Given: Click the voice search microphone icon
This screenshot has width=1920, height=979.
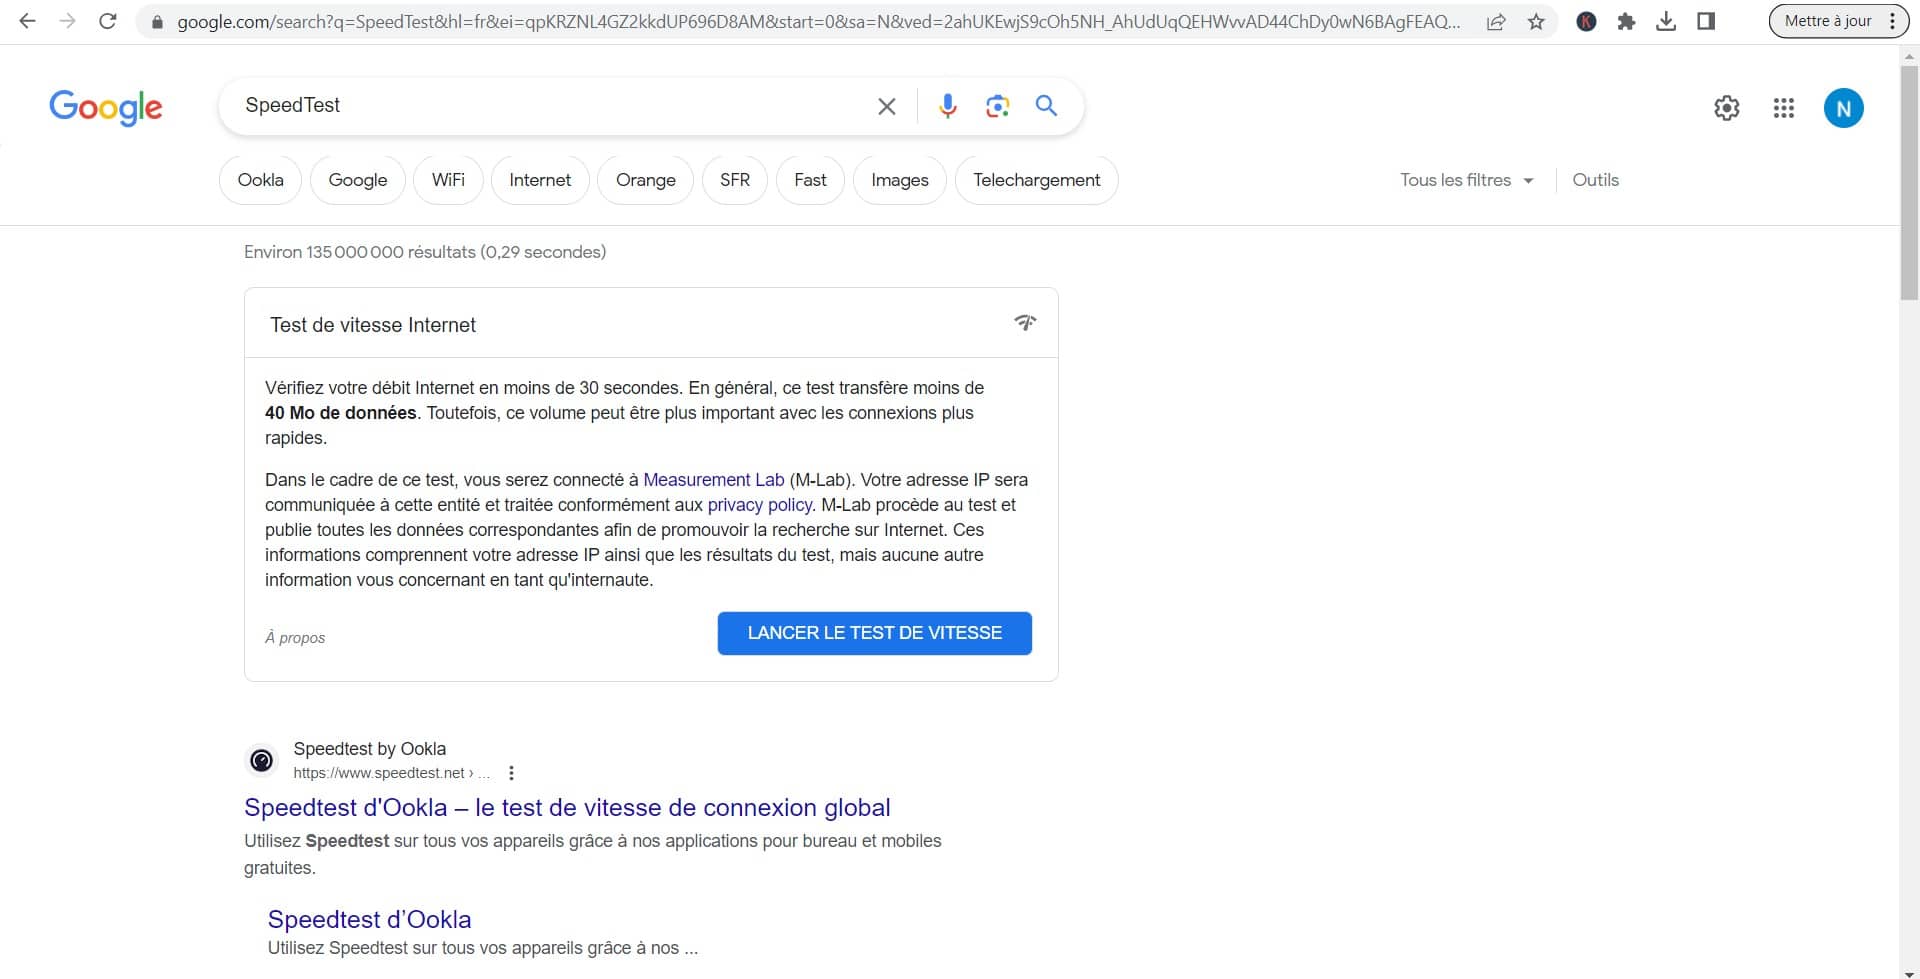Looking at the screenshot, I should (x=947, y=106).
